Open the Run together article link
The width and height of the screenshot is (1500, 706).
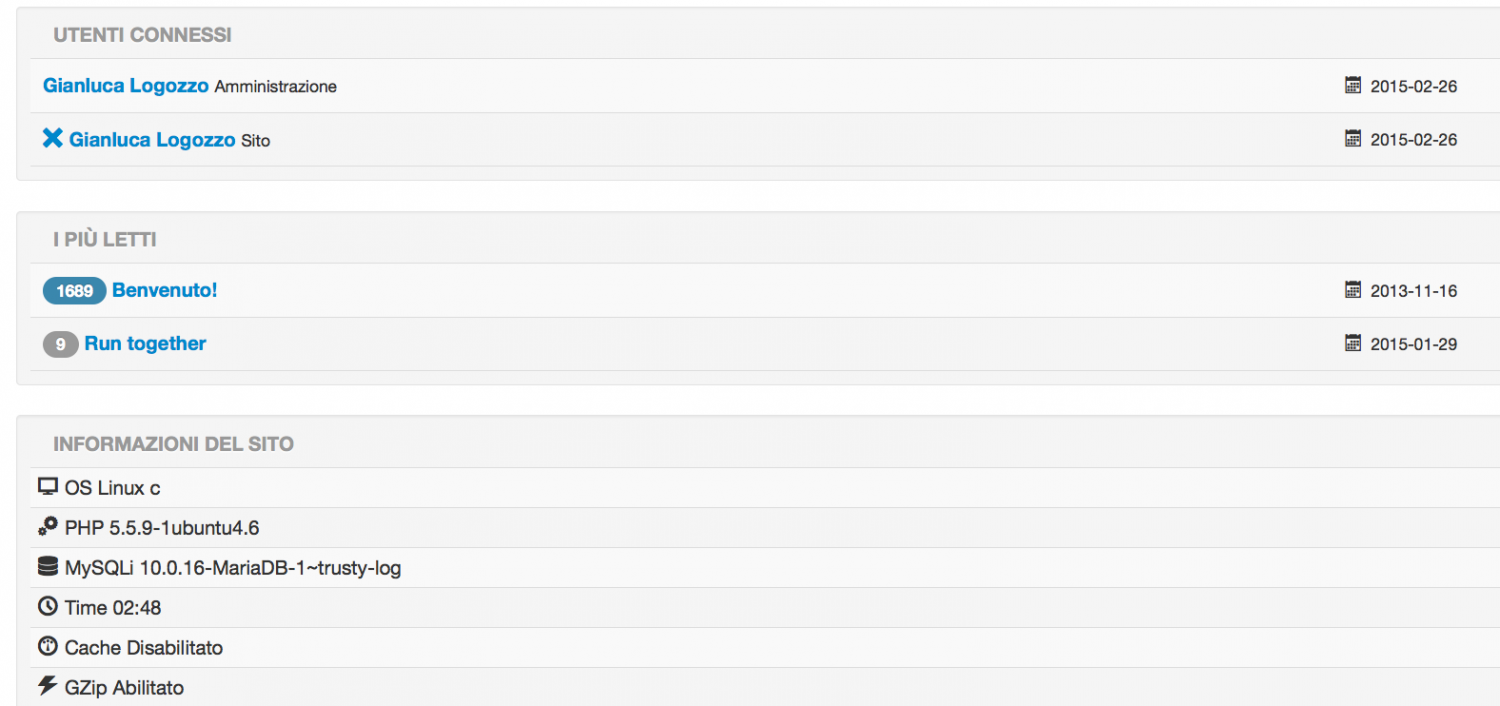point(145,343)
